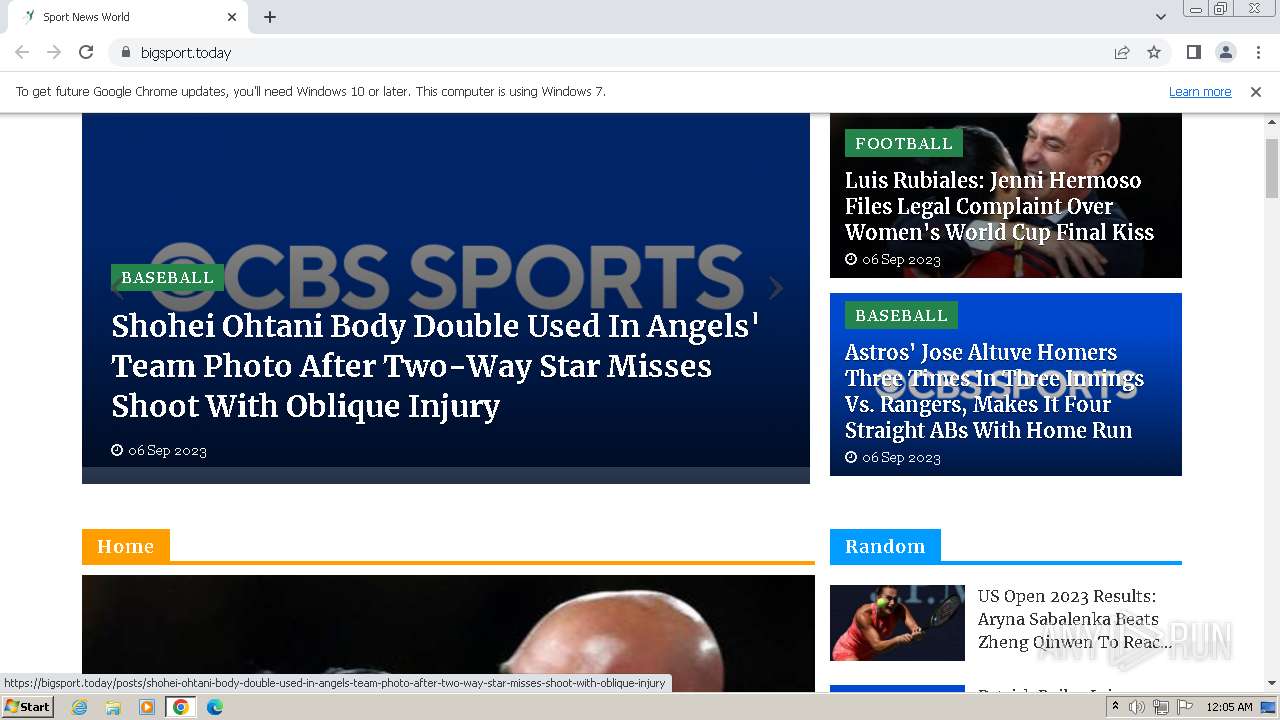Close the Sport News World tab

click(x=232, y=17)
